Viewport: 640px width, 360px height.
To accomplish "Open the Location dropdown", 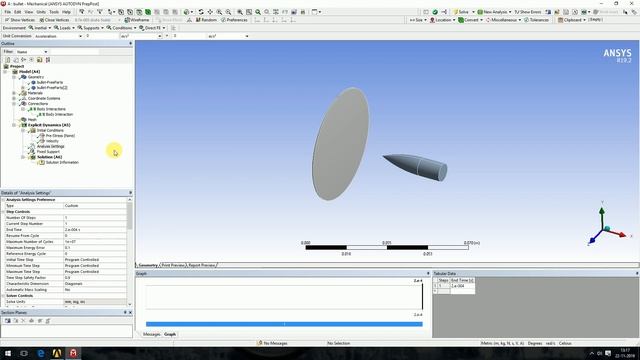I will point(442,20).
